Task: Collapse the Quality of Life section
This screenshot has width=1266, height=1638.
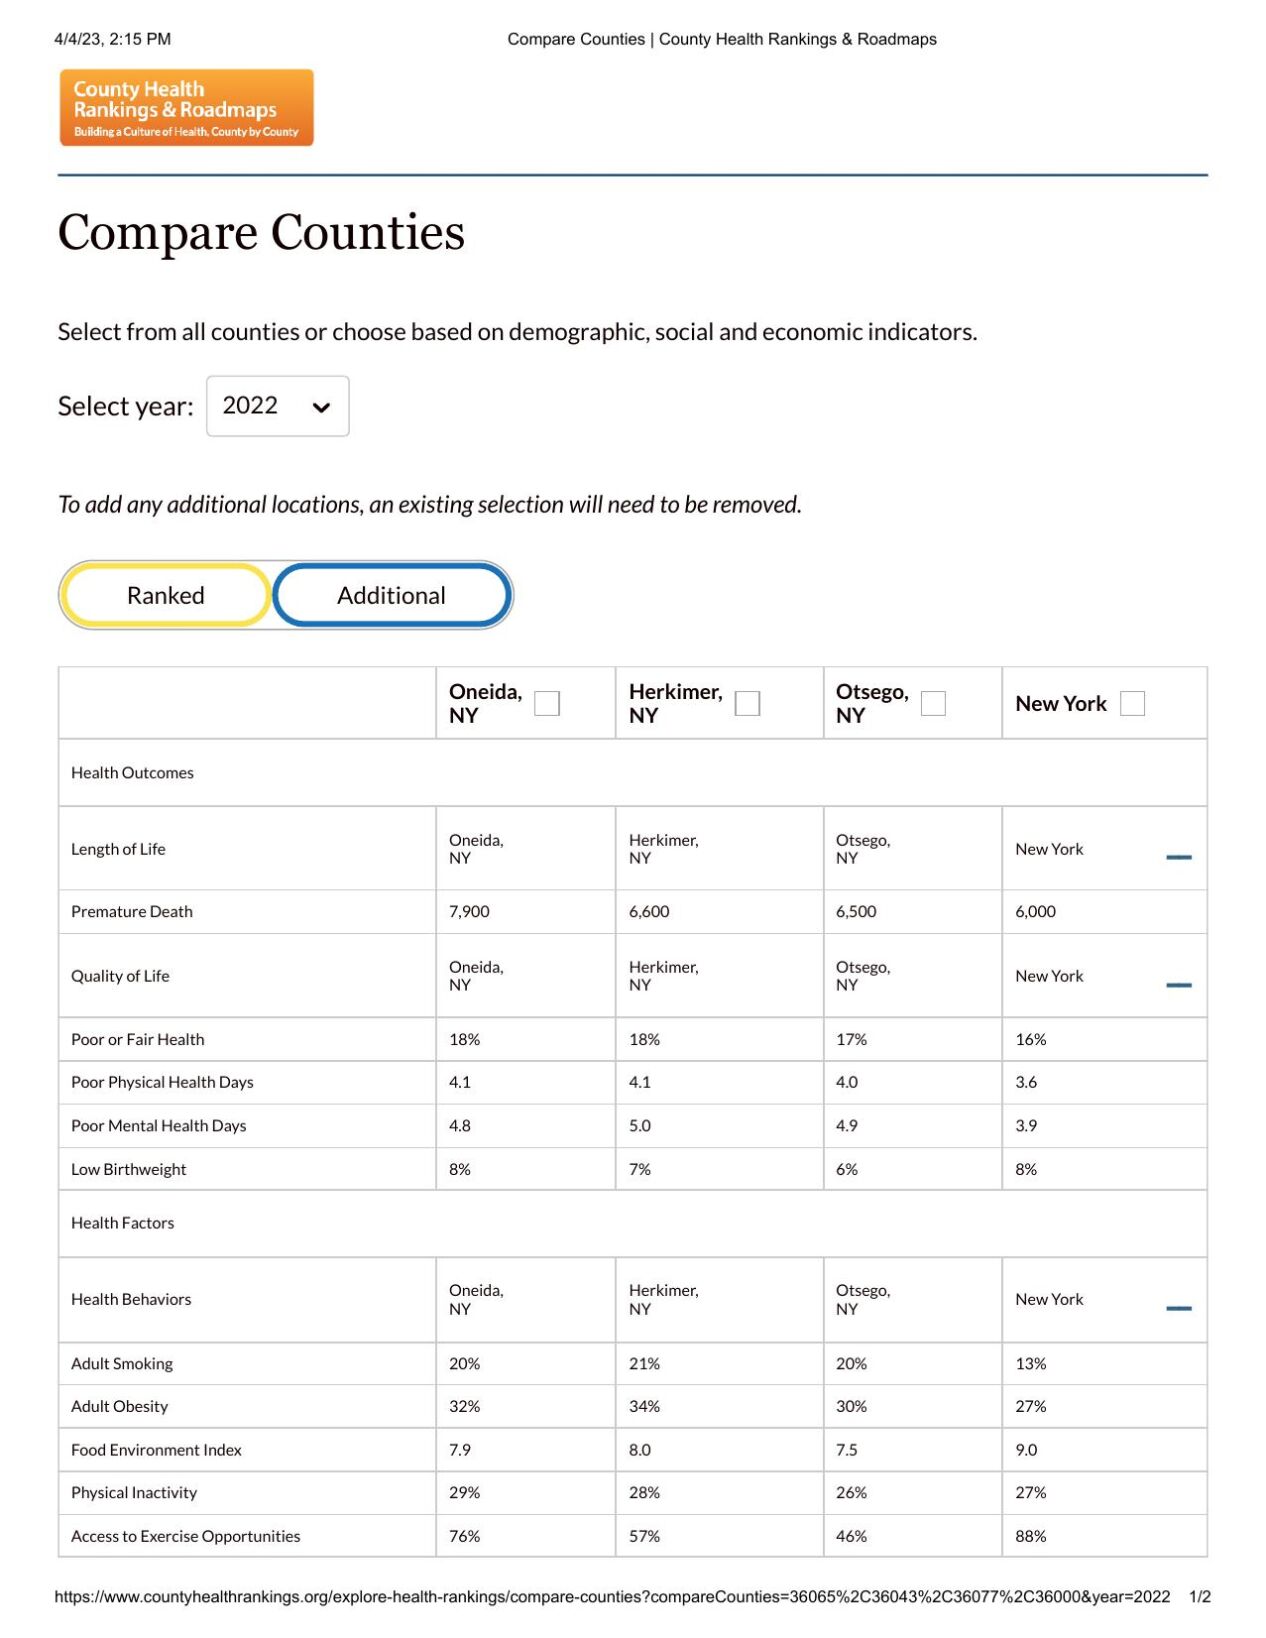Action: (x=1179, y=985)
